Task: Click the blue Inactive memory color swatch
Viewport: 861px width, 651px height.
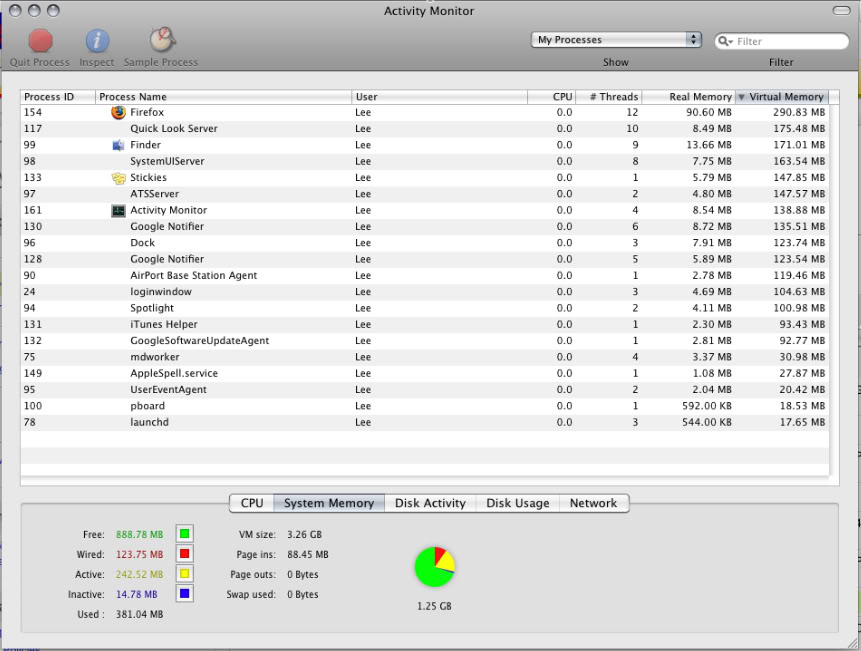Action: 184,593
